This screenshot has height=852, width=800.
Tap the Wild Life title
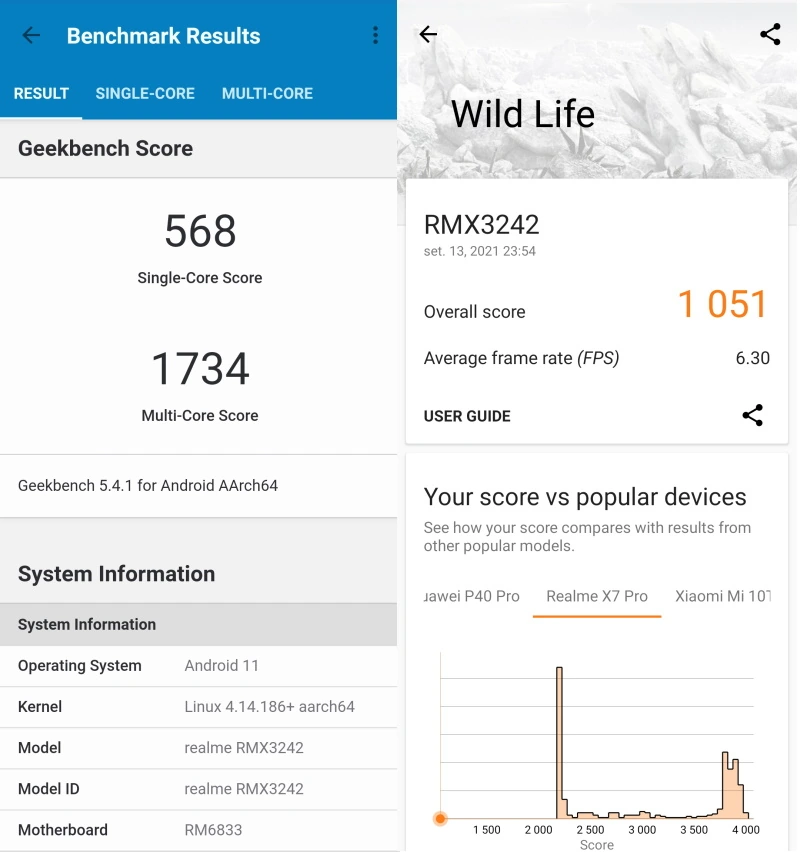pyautogui.click(x=523, y=114)
